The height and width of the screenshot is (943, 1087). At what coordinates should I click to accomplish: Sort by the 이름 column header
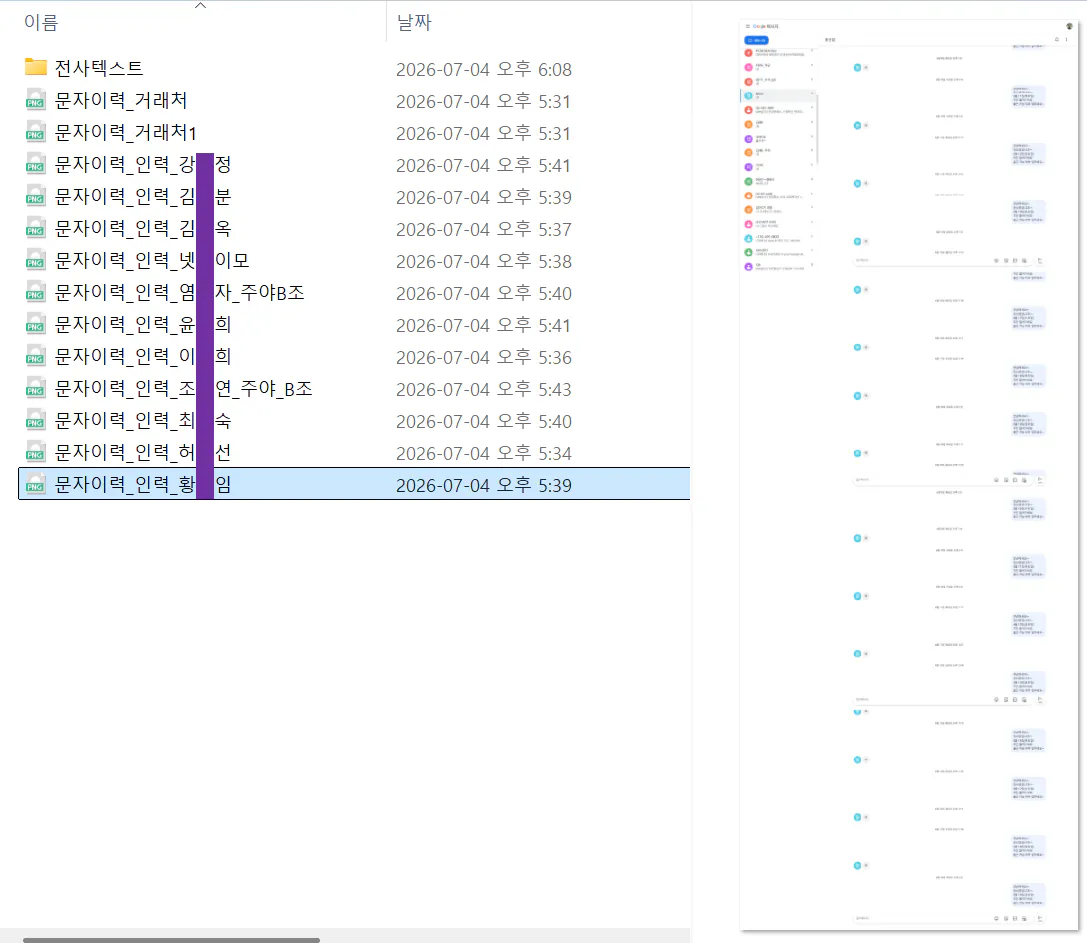click(41, 22)
